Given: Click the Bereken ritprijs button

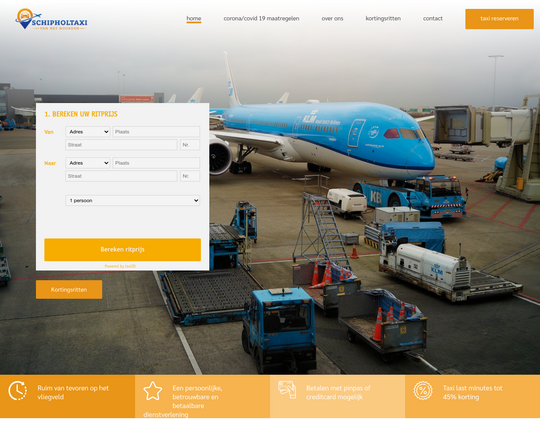Looking at the screenshot, I should pyautogui.click(x=123, y=249).
